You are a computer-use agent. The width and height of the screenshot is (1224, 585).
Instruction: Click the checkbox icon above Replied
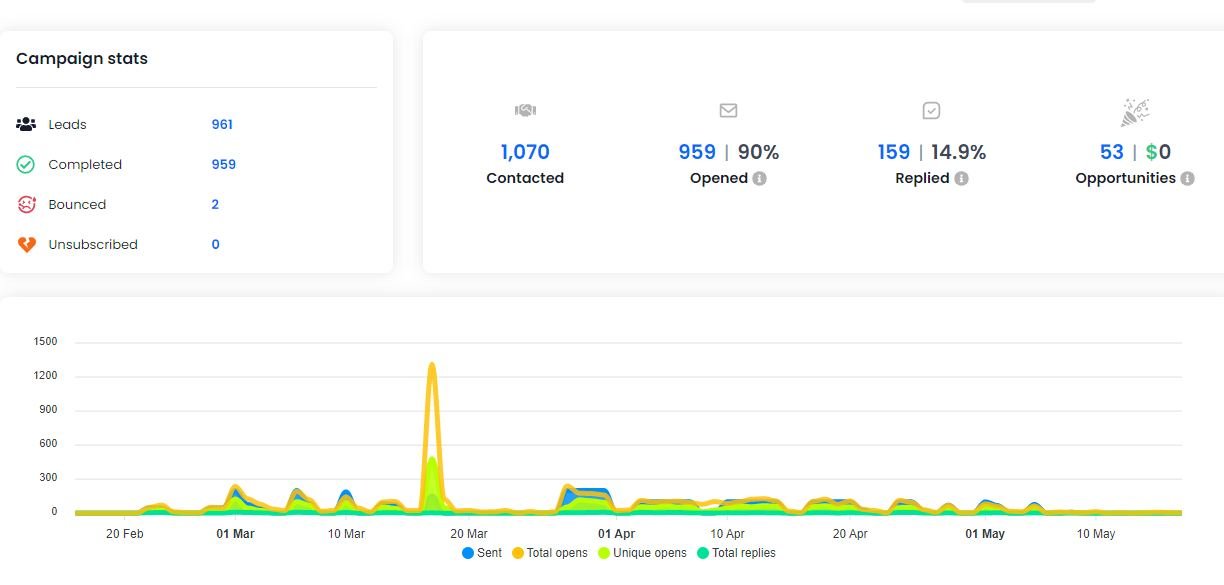click(x=931, y=111)
